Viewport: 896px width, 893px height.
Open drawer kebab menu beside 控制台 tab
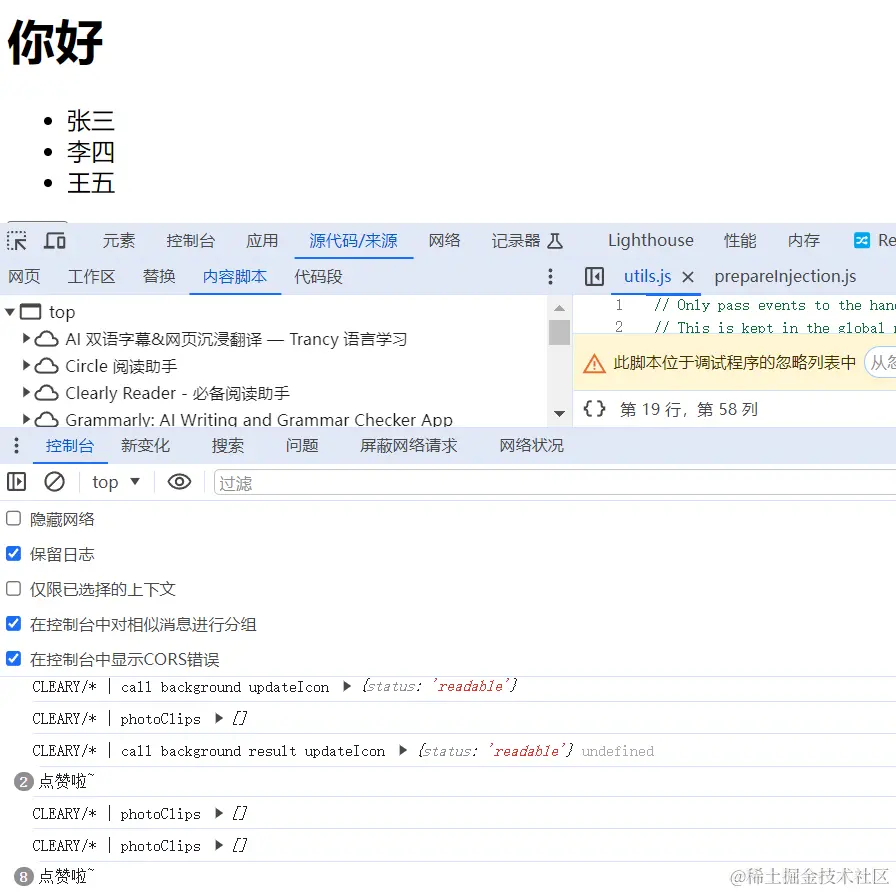coord(16,446)
